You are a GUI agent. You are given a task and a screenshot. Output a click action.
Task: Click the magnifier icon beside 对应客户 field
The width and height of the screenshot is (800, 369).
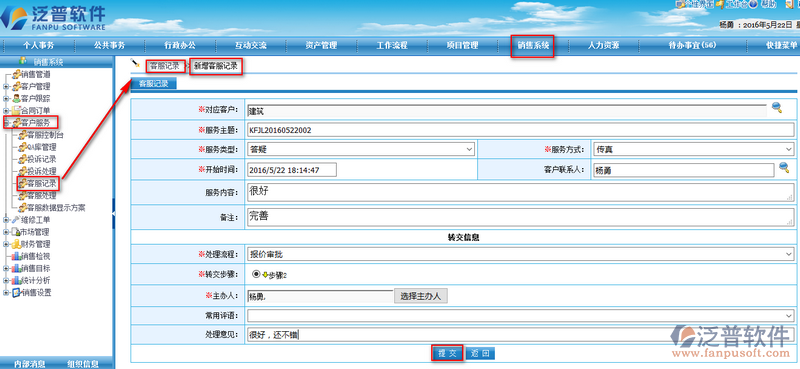[x=777, y=107]
